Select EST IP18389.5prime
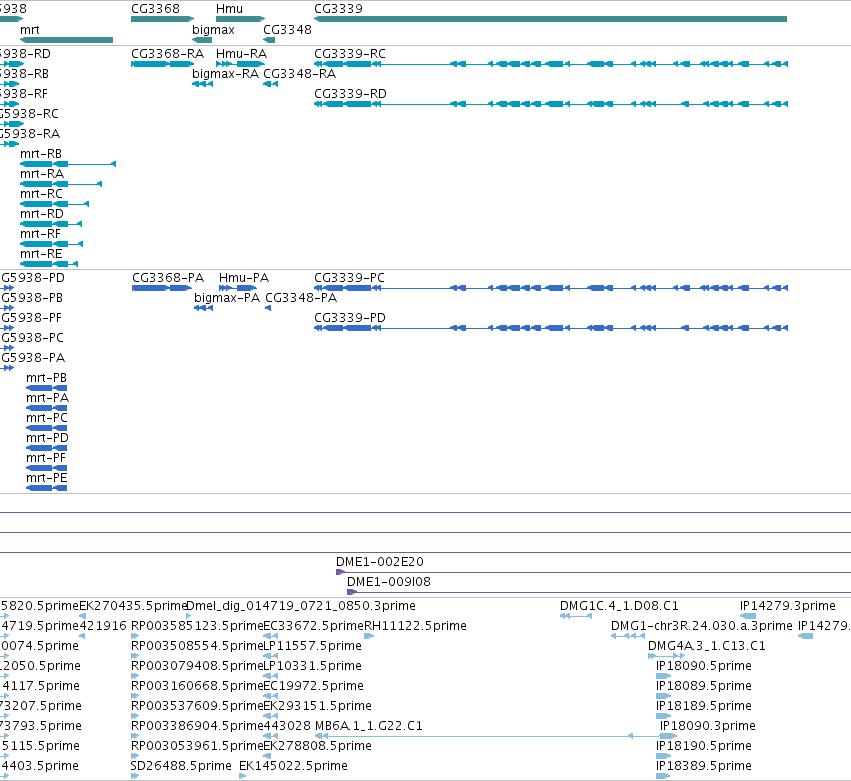The image size is (851, 781). [663, 777]
